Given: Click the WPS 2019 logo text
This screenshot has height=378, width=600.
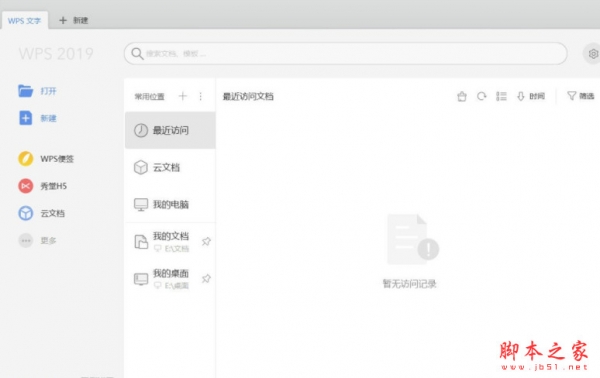Looking at the screenshot, I should 56,54.
